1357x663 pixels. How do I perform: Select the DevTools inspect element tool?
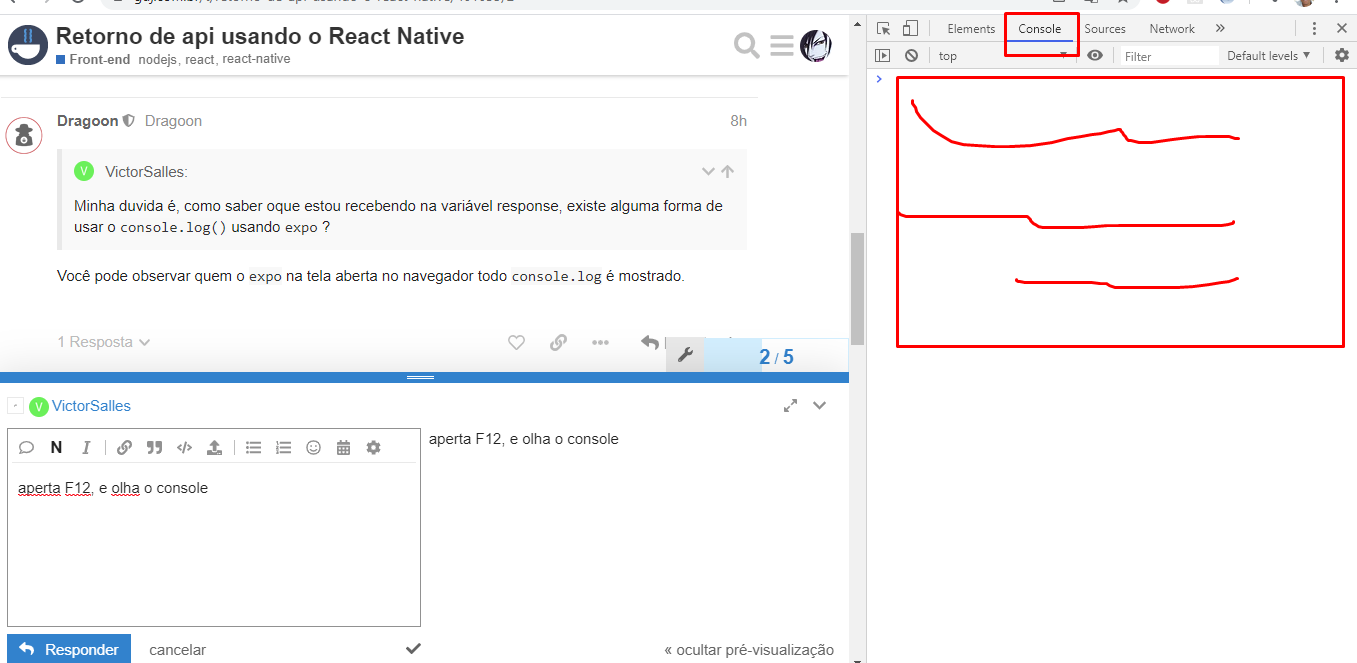[883, 29]
